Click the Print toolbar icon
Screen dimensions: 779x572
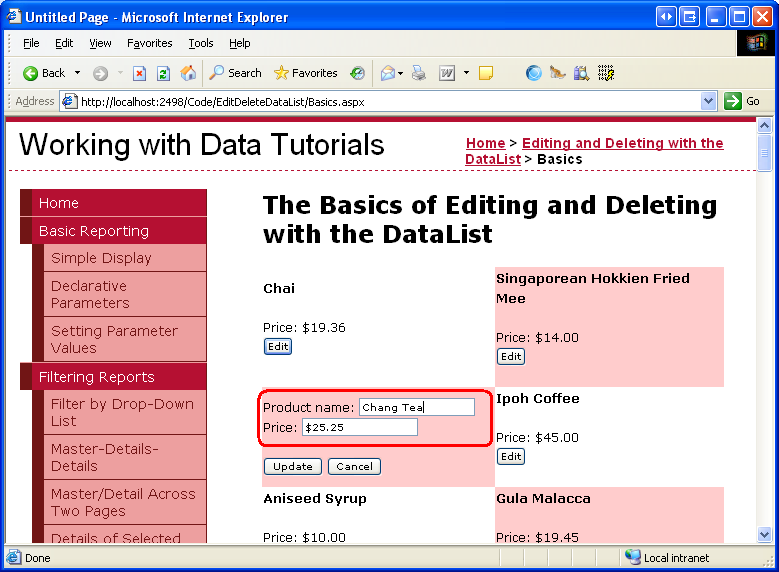[419, 73]
